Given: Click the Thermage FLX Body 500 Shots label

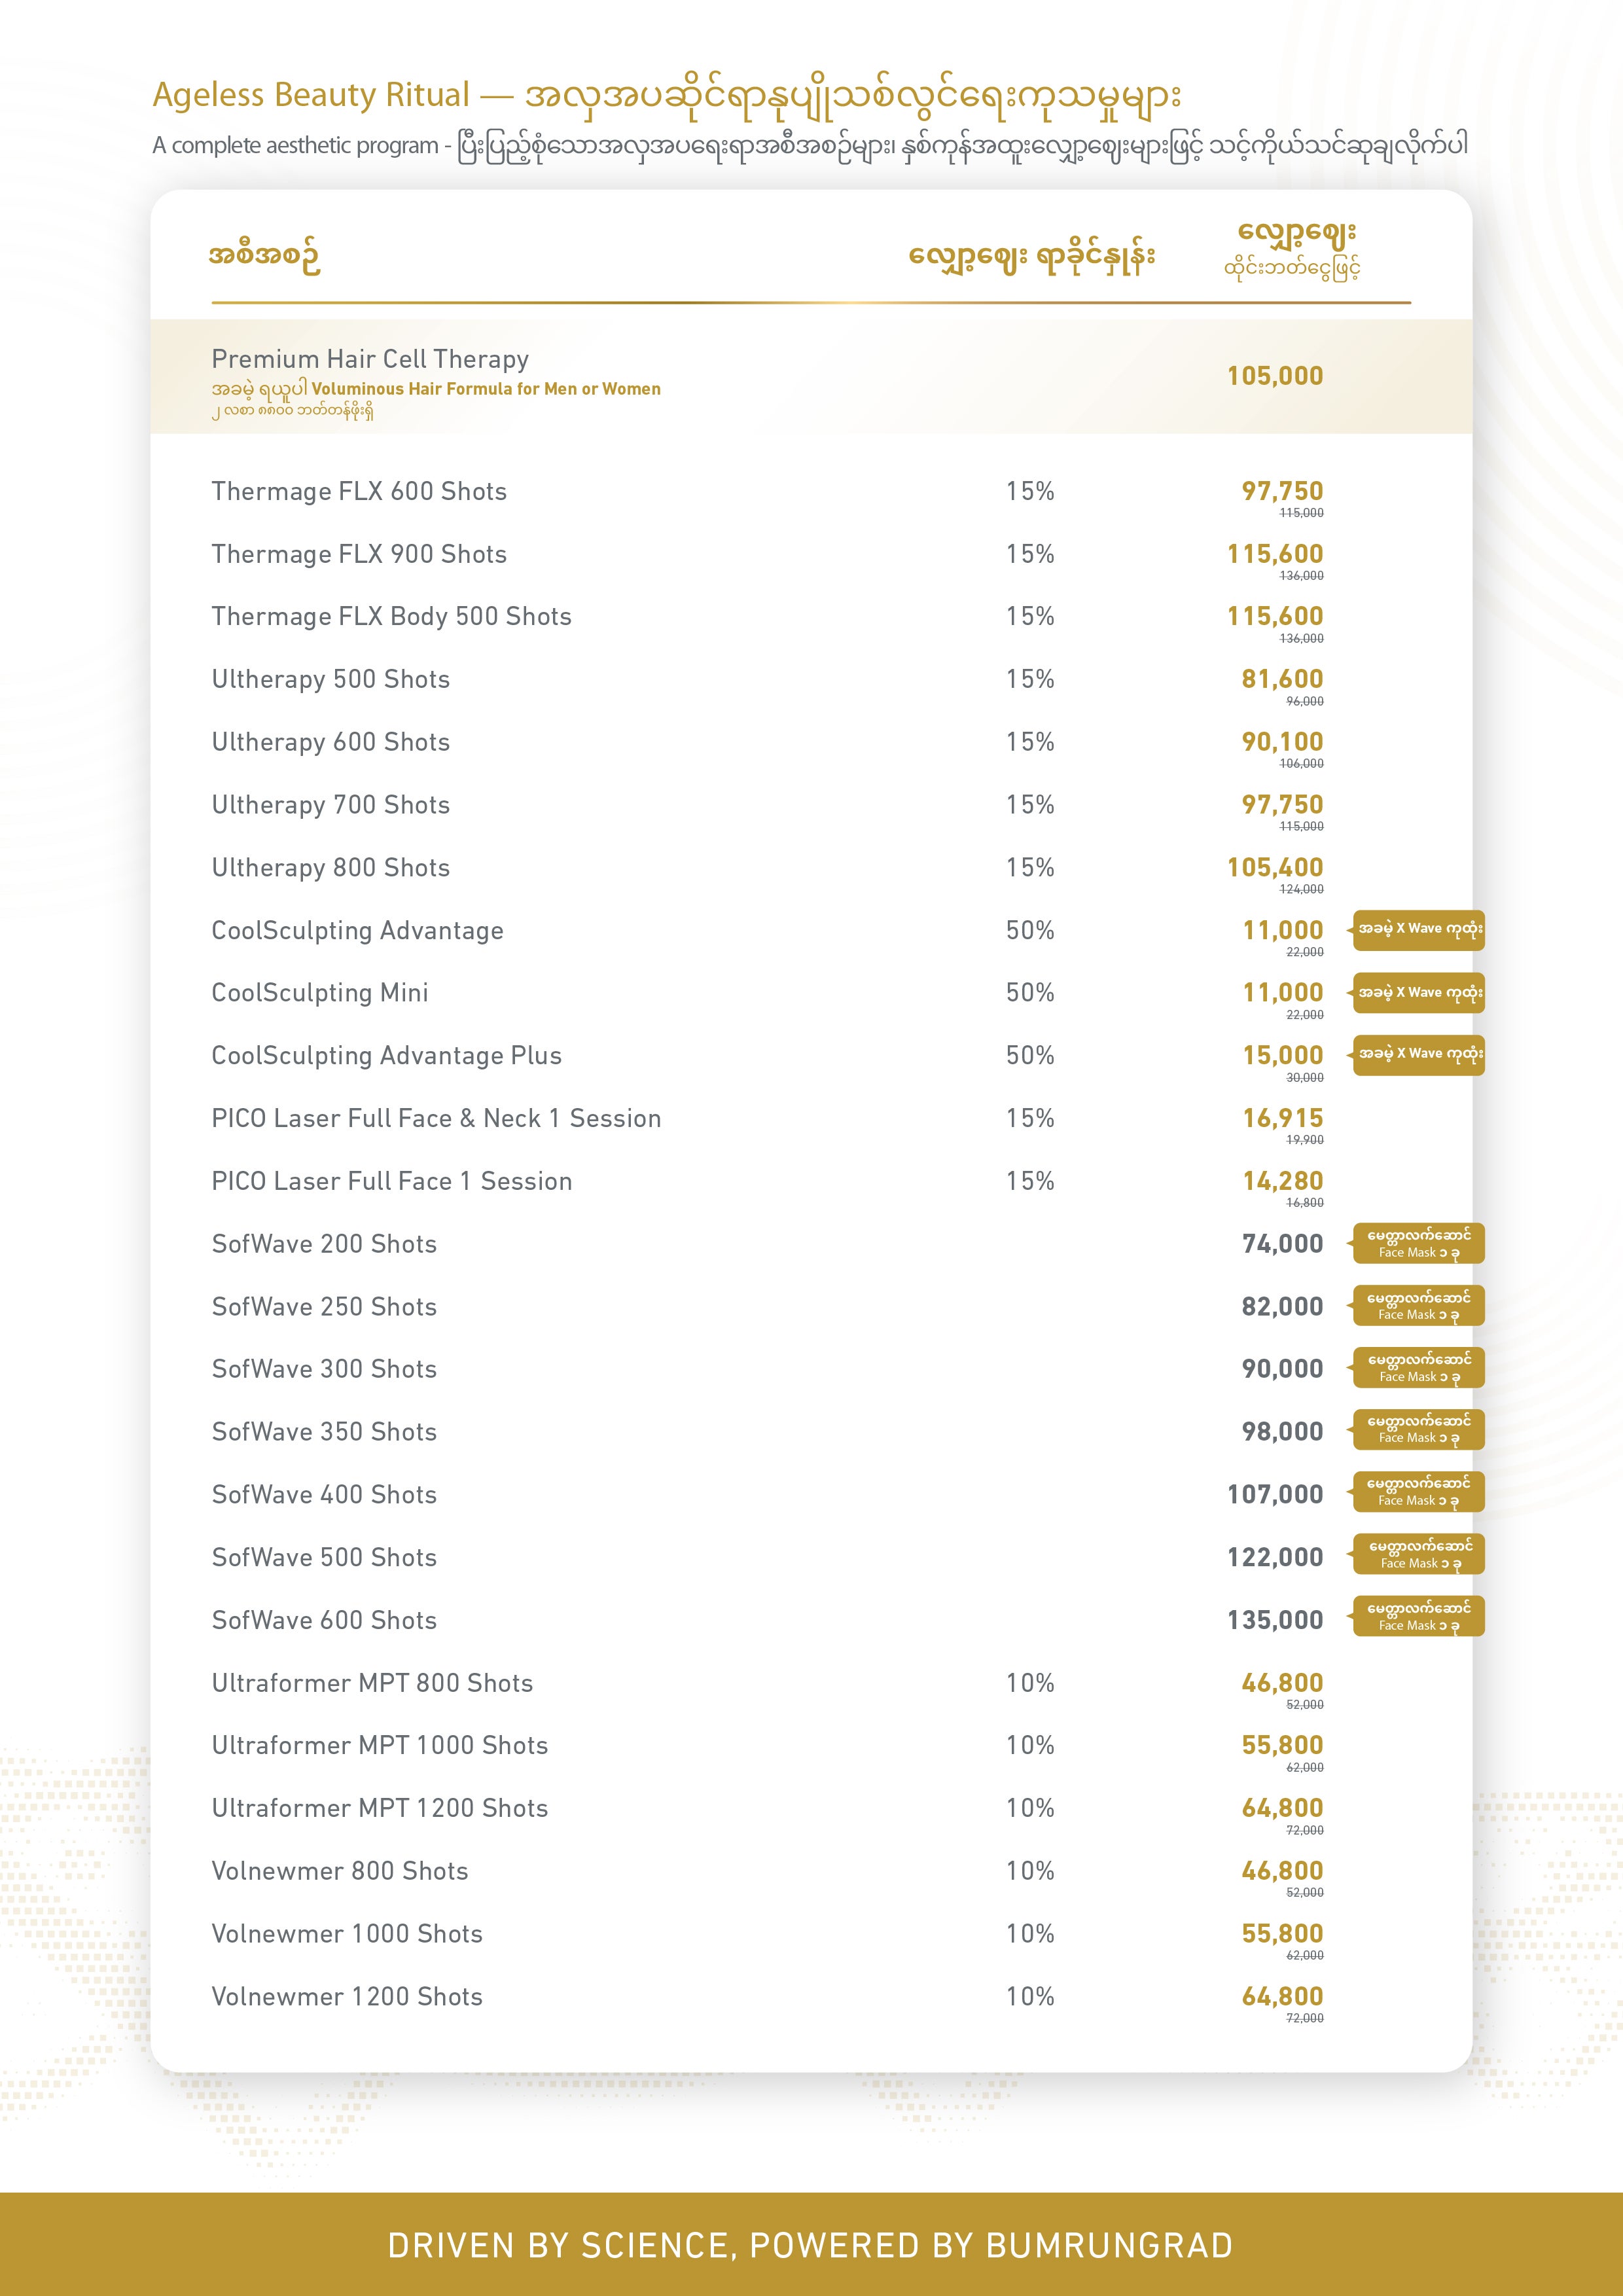Looking at the screenshot, I should tap(391, 616).
